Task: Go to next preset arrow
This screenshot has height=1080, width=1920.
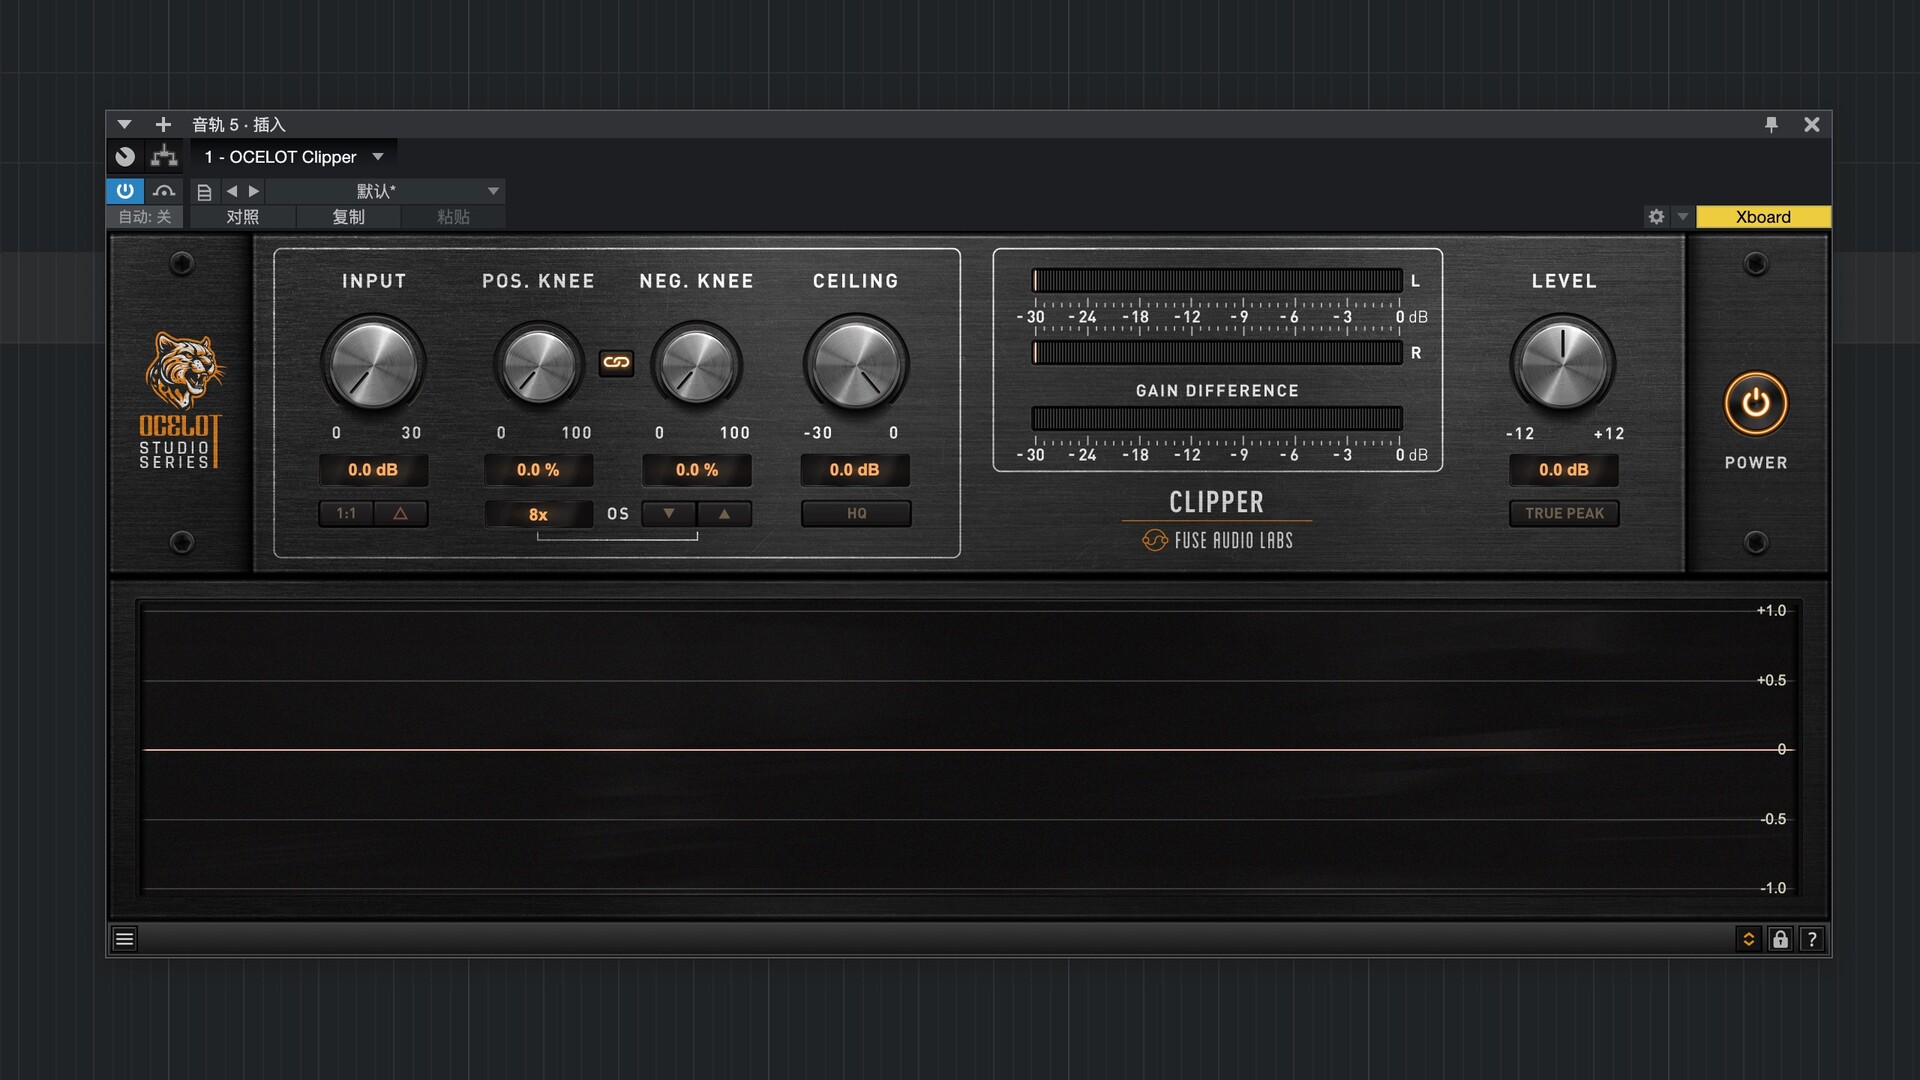Action: [x=254, y=191]
